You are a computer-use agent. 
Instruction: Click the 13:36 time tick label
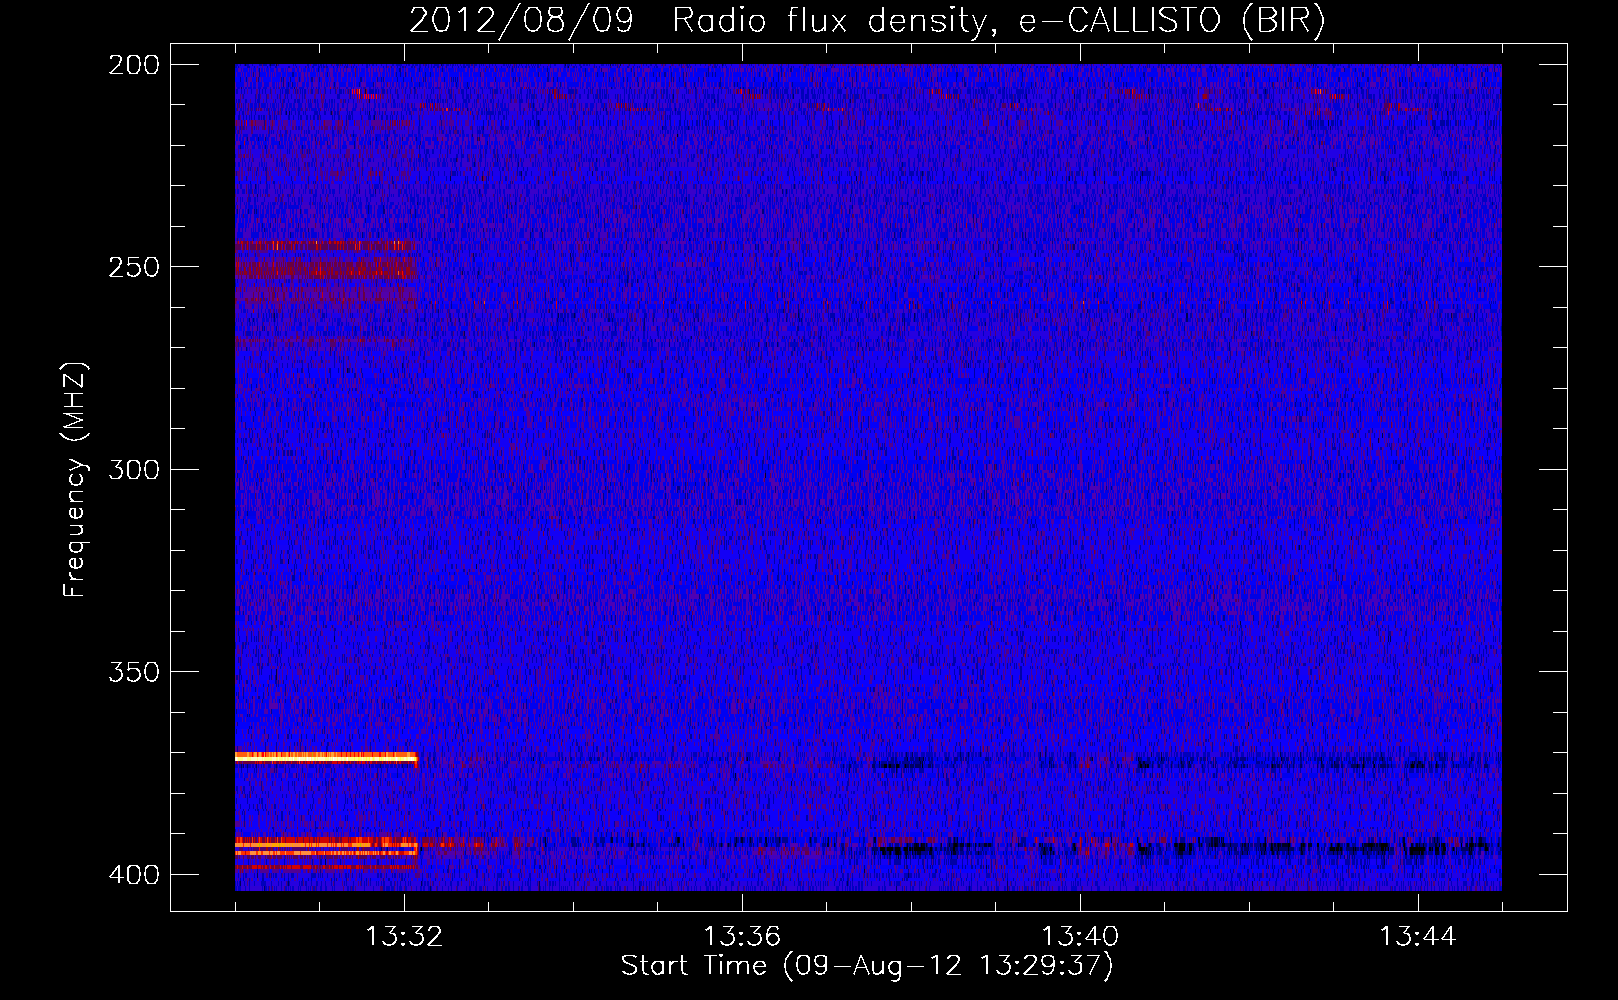(x=742, y=937)
